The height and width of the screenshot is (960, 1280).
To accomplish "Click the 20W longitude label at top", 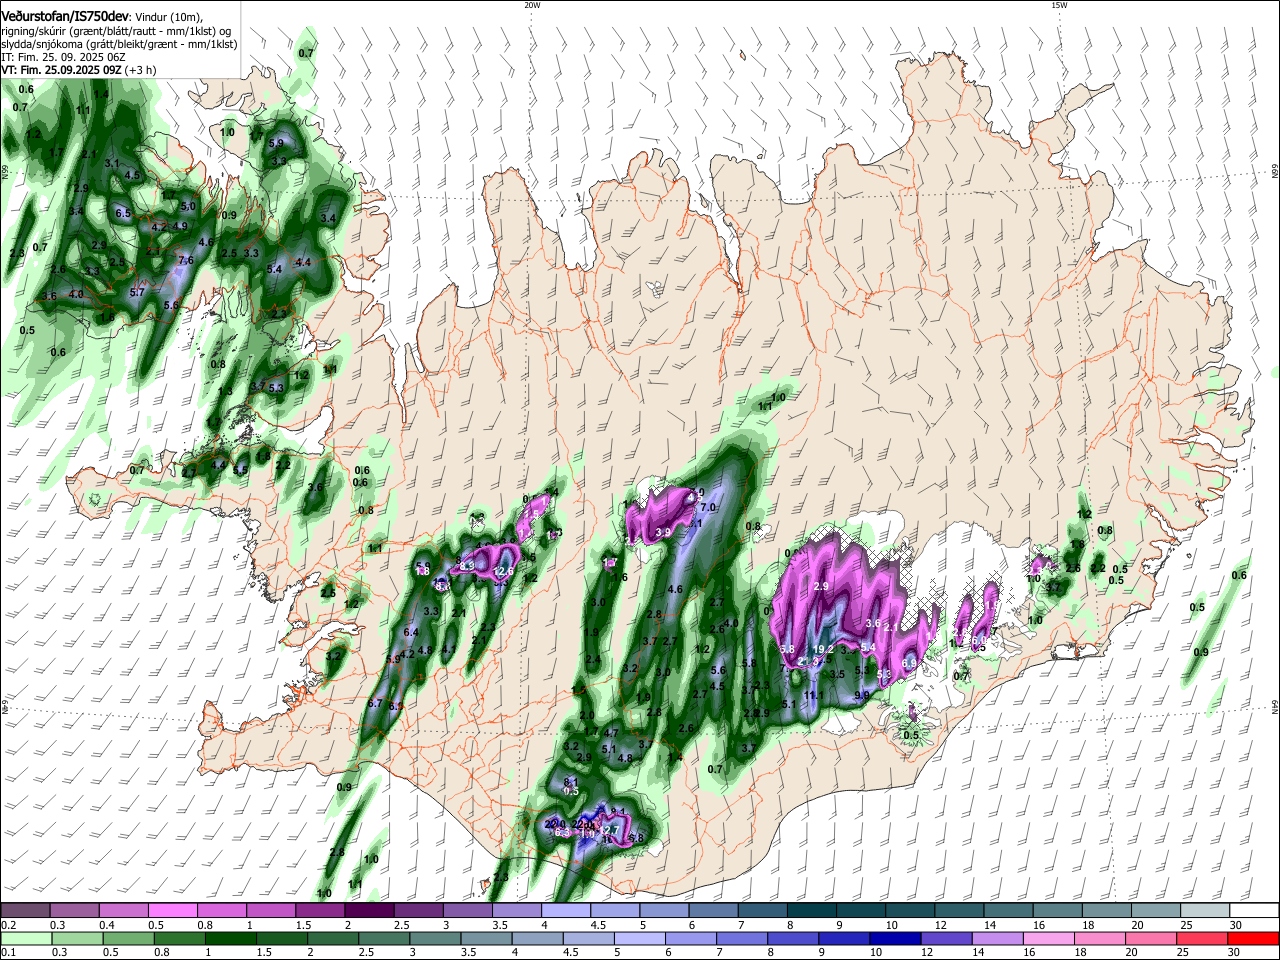I will pyautogui.click(x=532, y=5).
